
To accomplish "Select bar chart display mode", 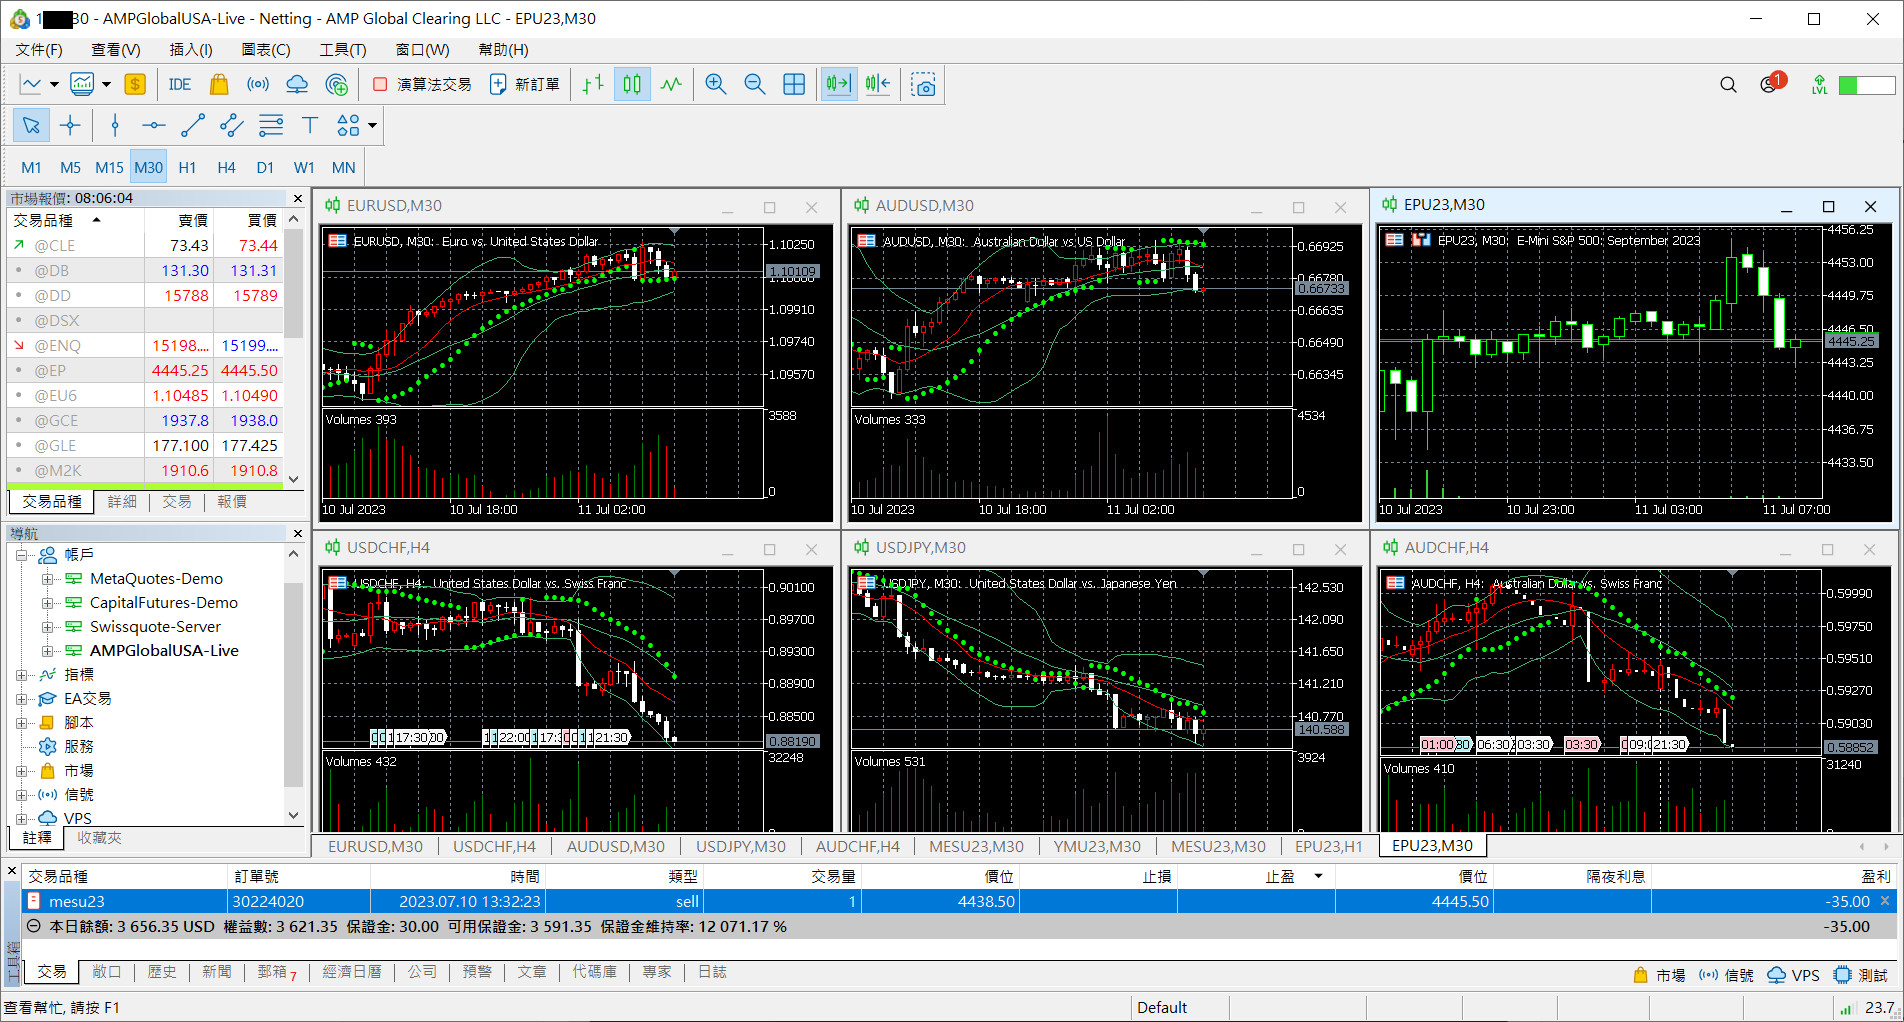I will (x=593, y=85).
